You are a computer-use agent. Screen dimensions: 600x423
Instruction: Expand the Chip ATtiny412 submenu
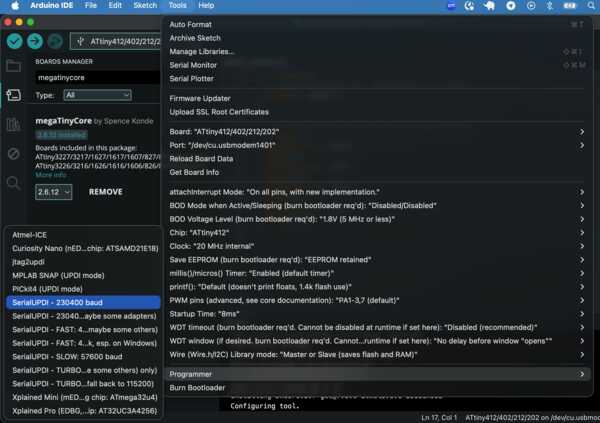coord(377,233)
